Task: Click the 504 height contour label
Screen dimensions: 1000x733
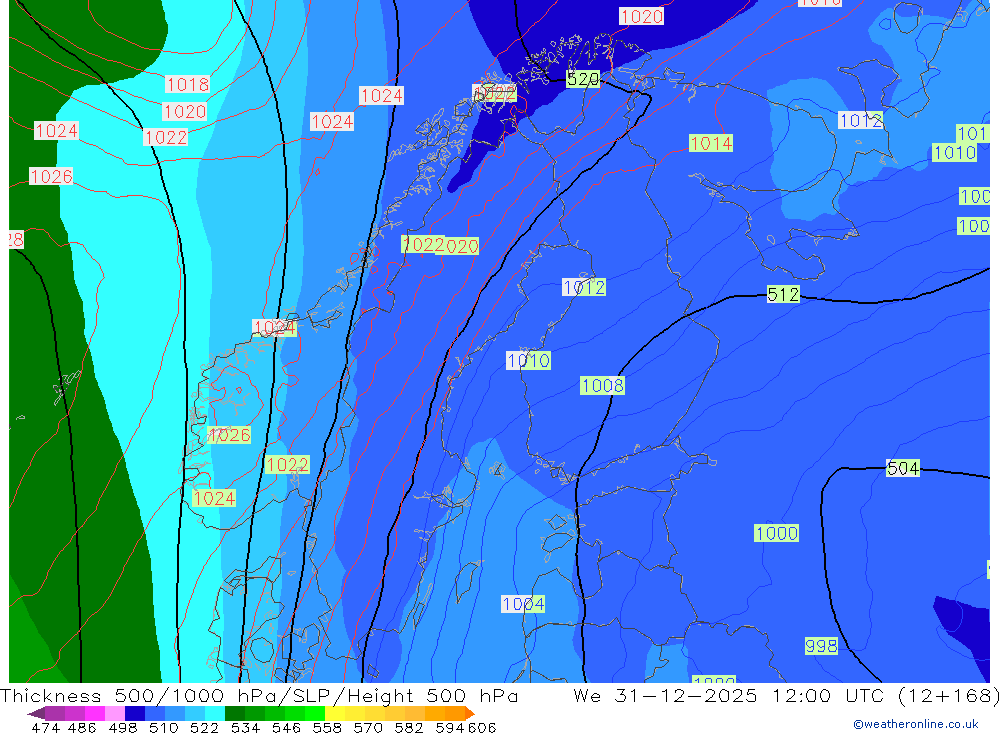Action: point(903,468)
